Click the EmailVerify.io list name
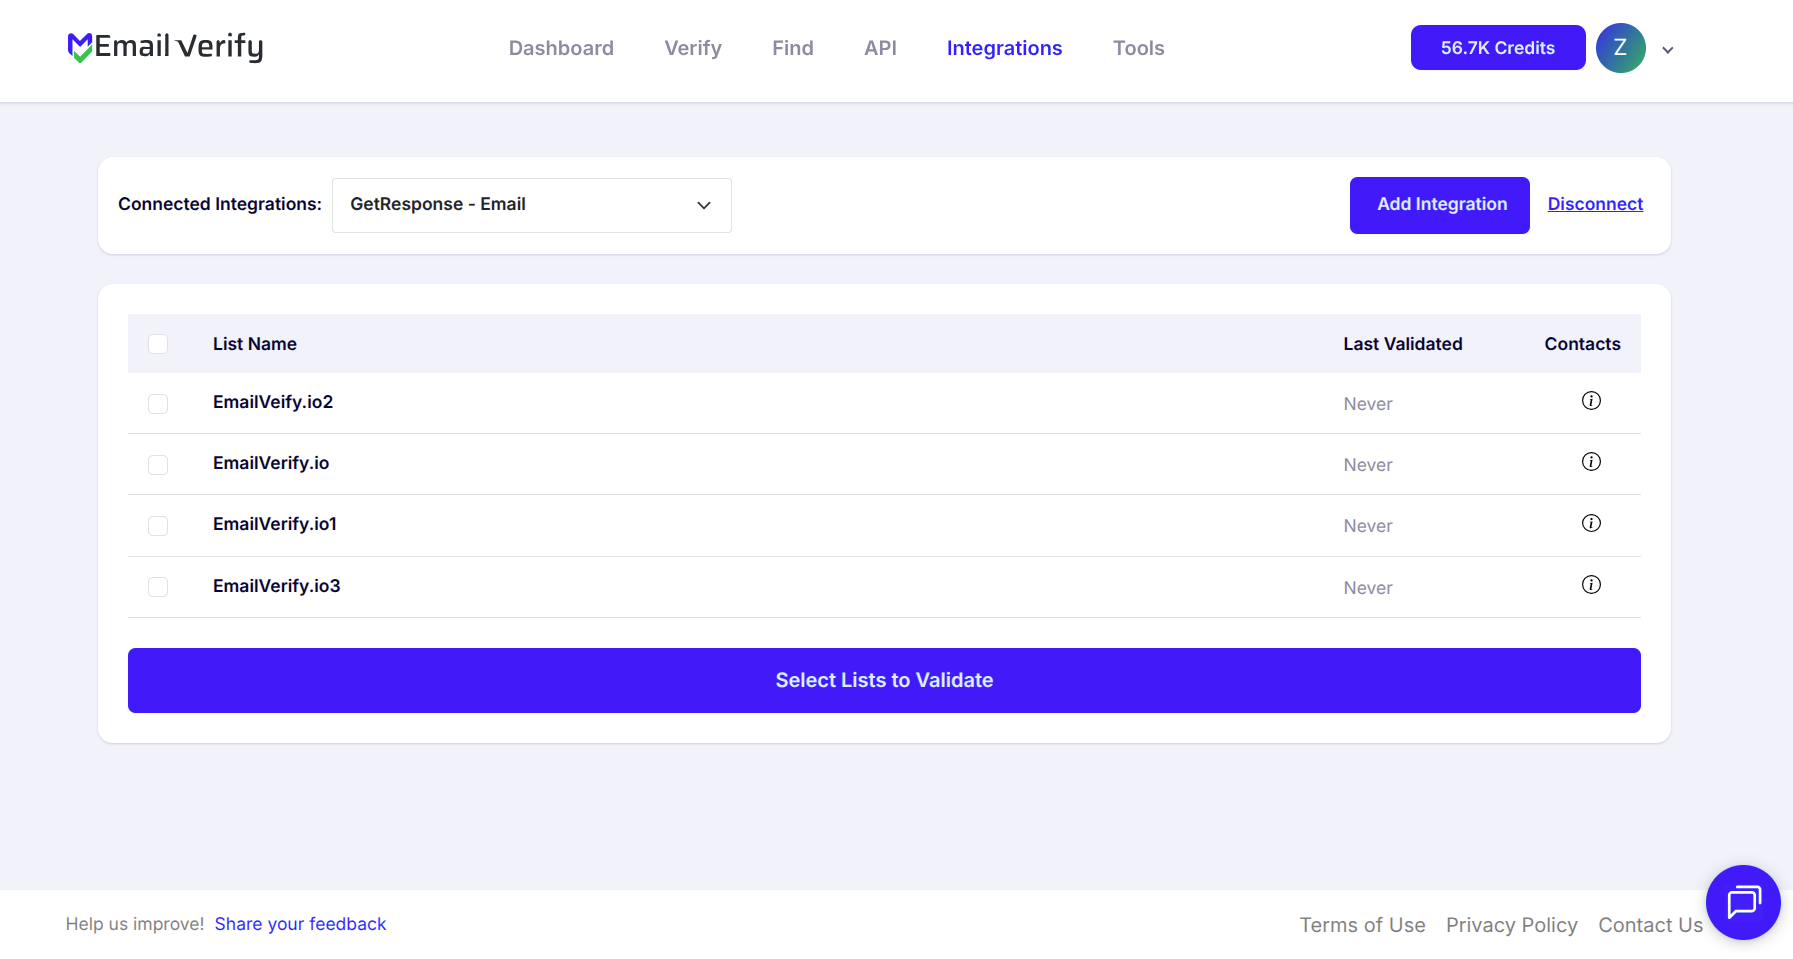 pyautogui.click(x=271, y=463)
